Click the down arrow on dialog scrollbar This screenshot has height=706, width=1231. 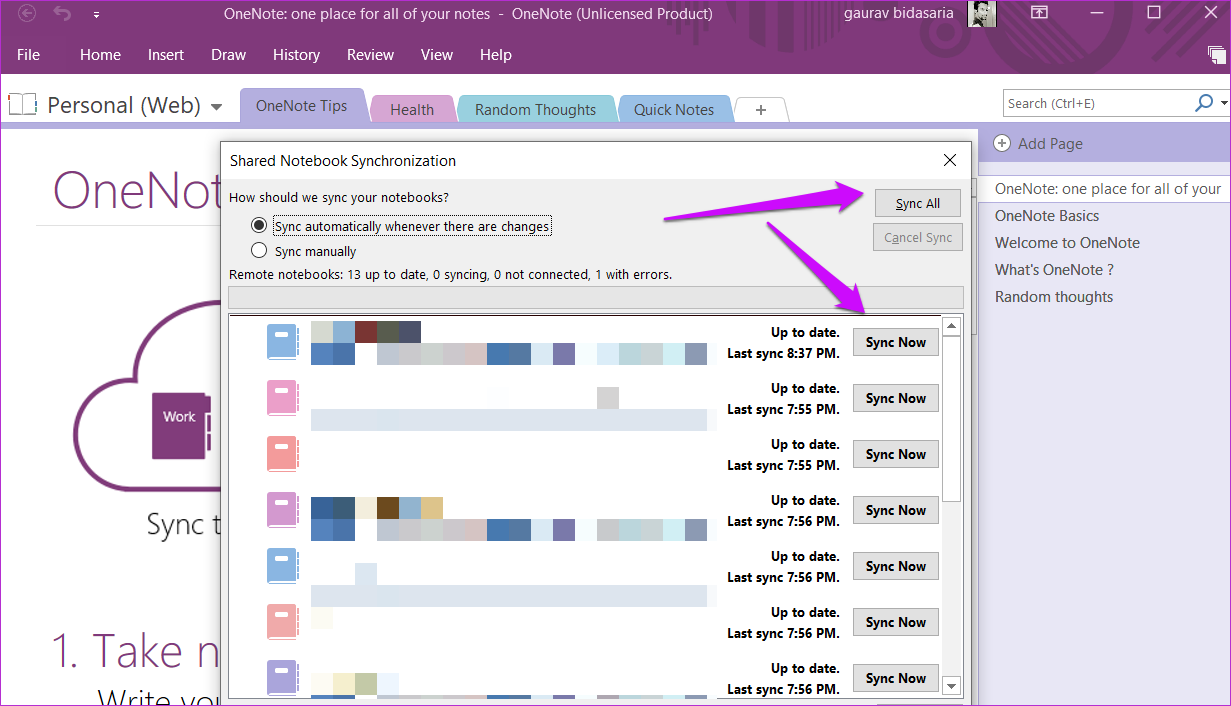950,686
